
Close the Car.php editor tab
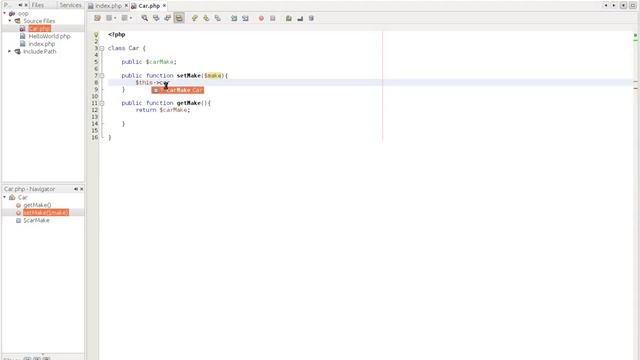click(164, 6)
